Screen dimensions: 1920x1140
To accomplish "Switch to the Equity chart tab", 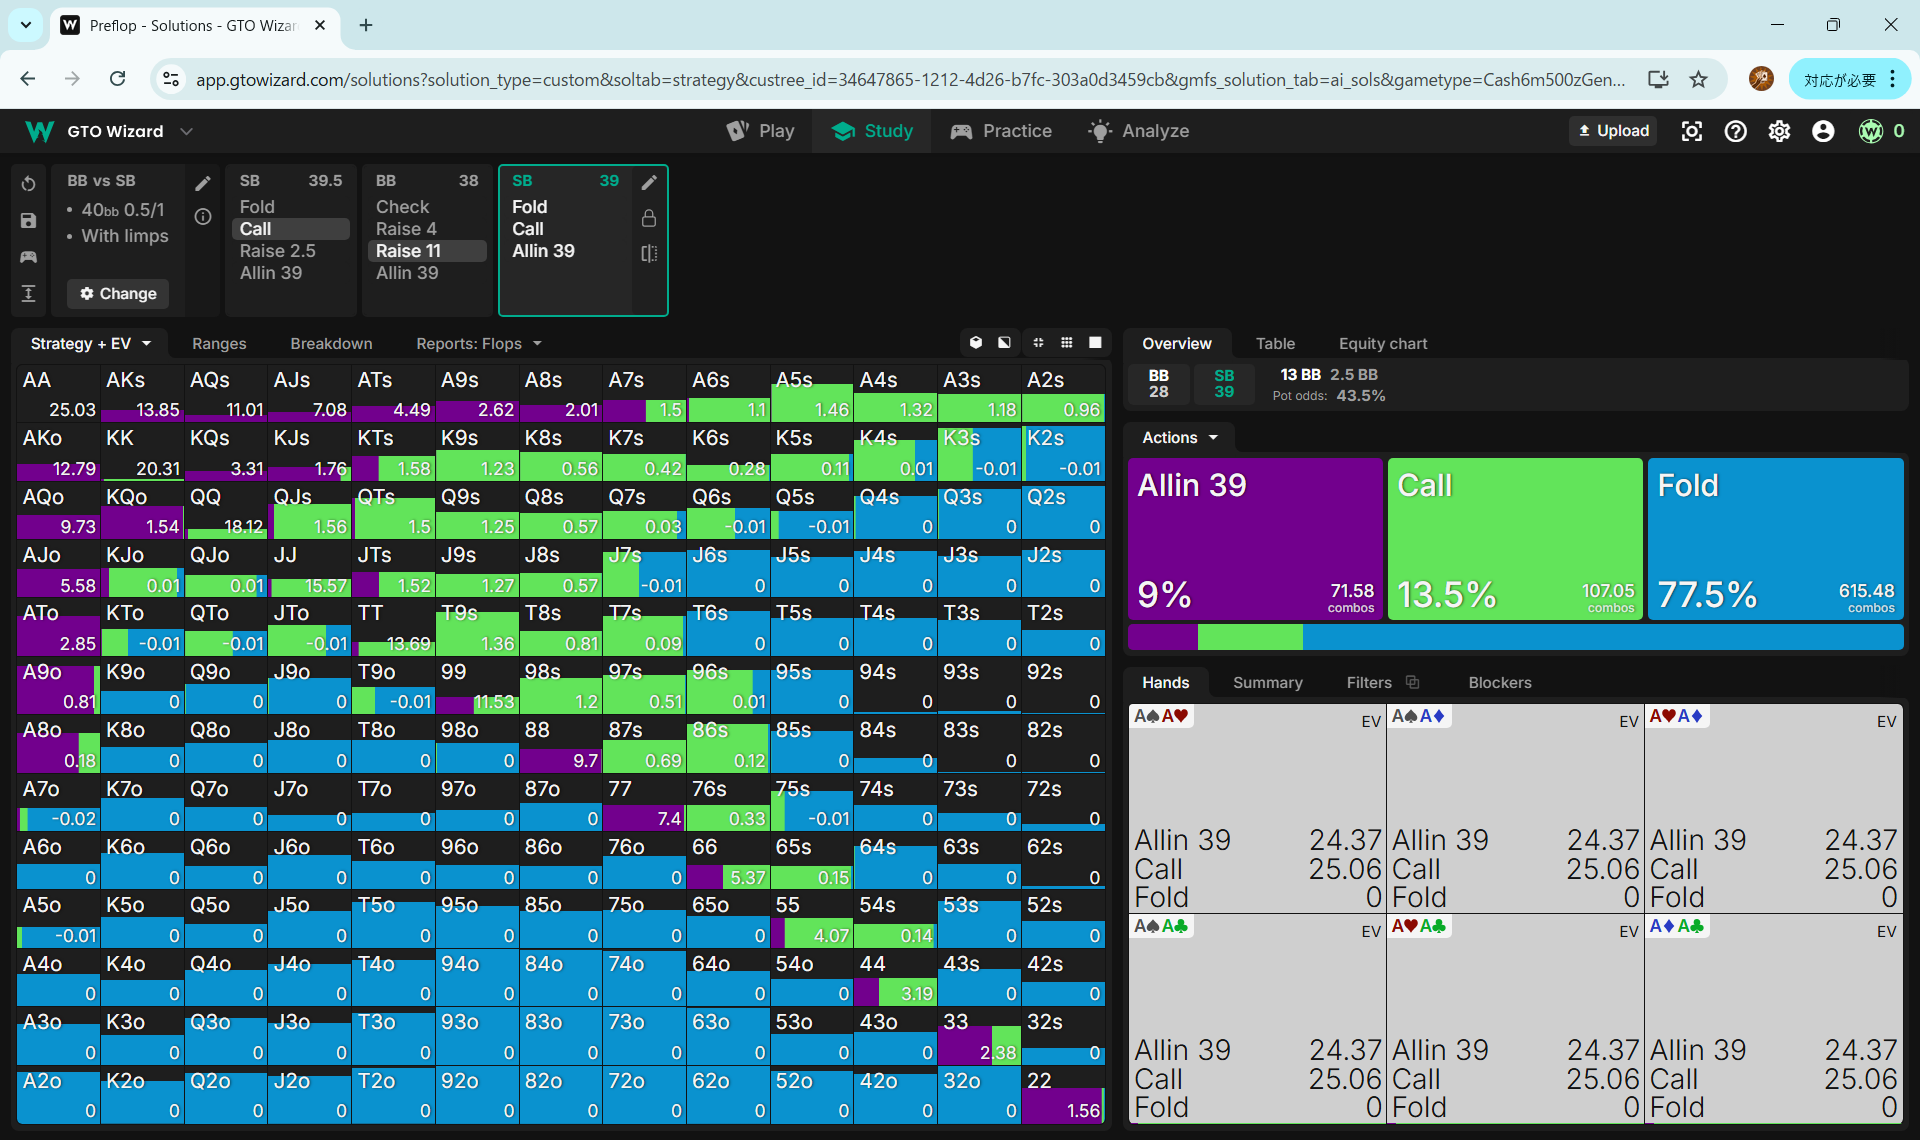I will [1382, 343].
